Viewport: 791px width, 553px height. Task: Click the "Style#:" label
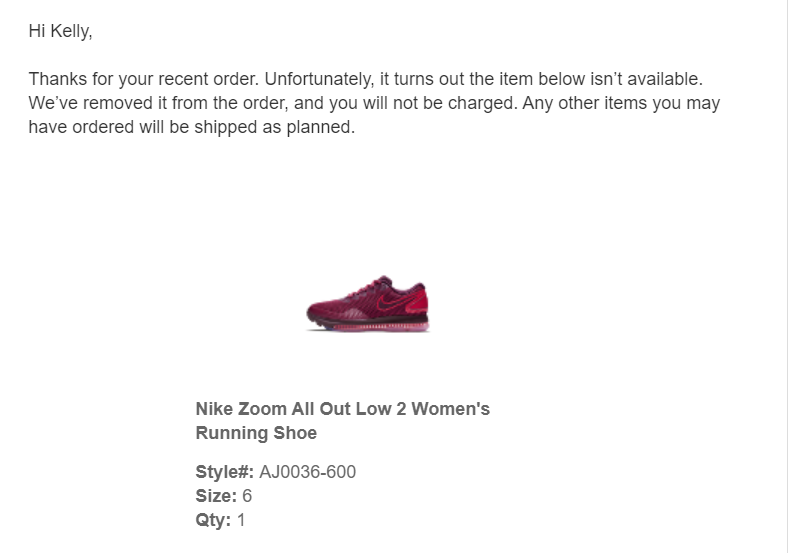pyautogui.click(x=224, y=472)
